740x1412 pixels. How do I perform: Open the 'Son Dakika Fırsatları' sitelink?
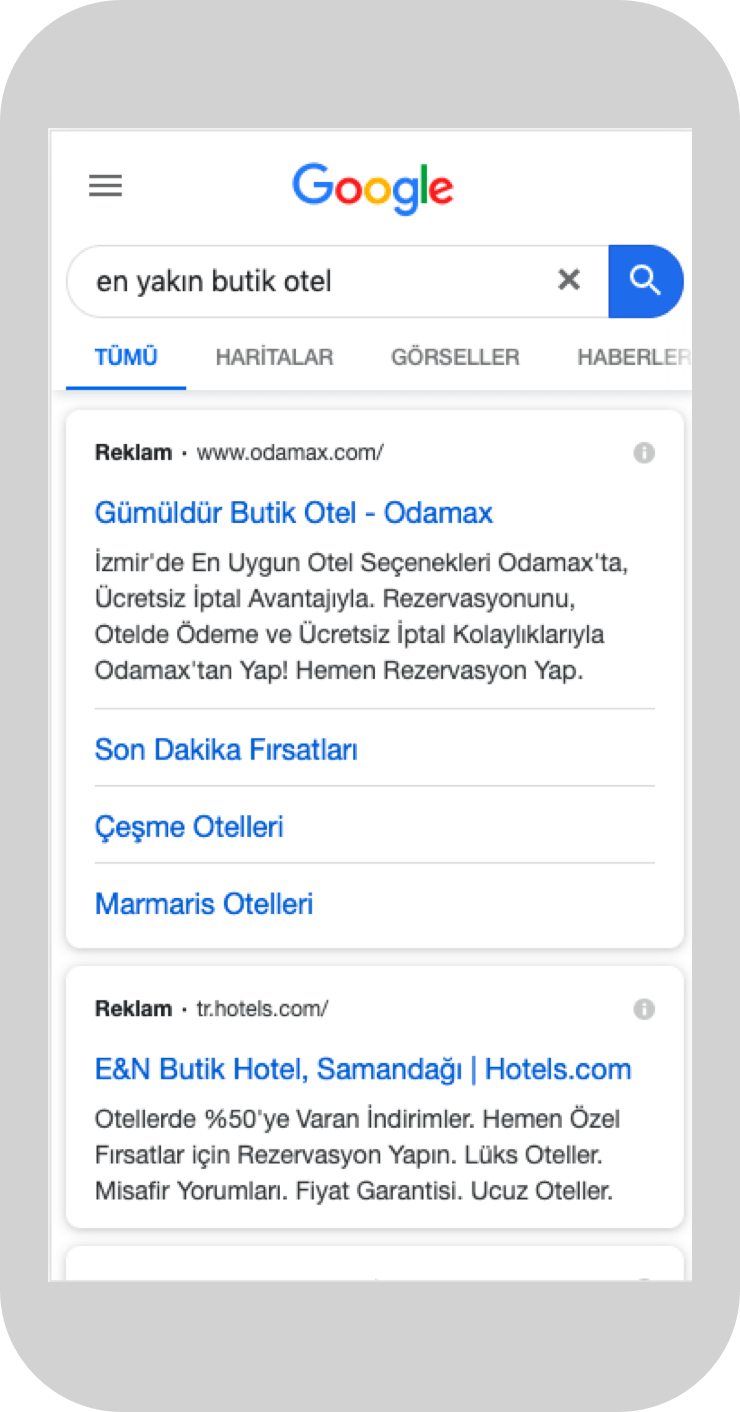pos(226,750)
